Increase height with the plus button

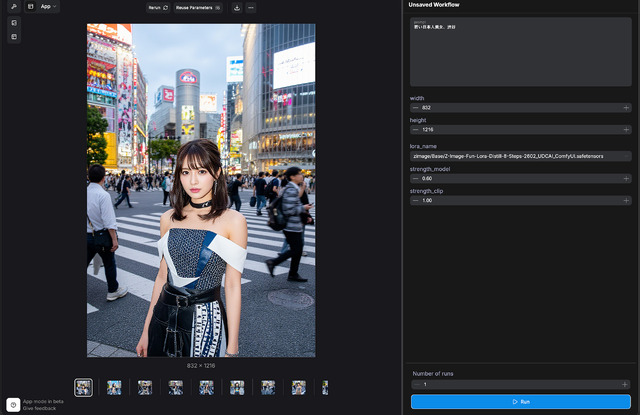tap(626, 129)
